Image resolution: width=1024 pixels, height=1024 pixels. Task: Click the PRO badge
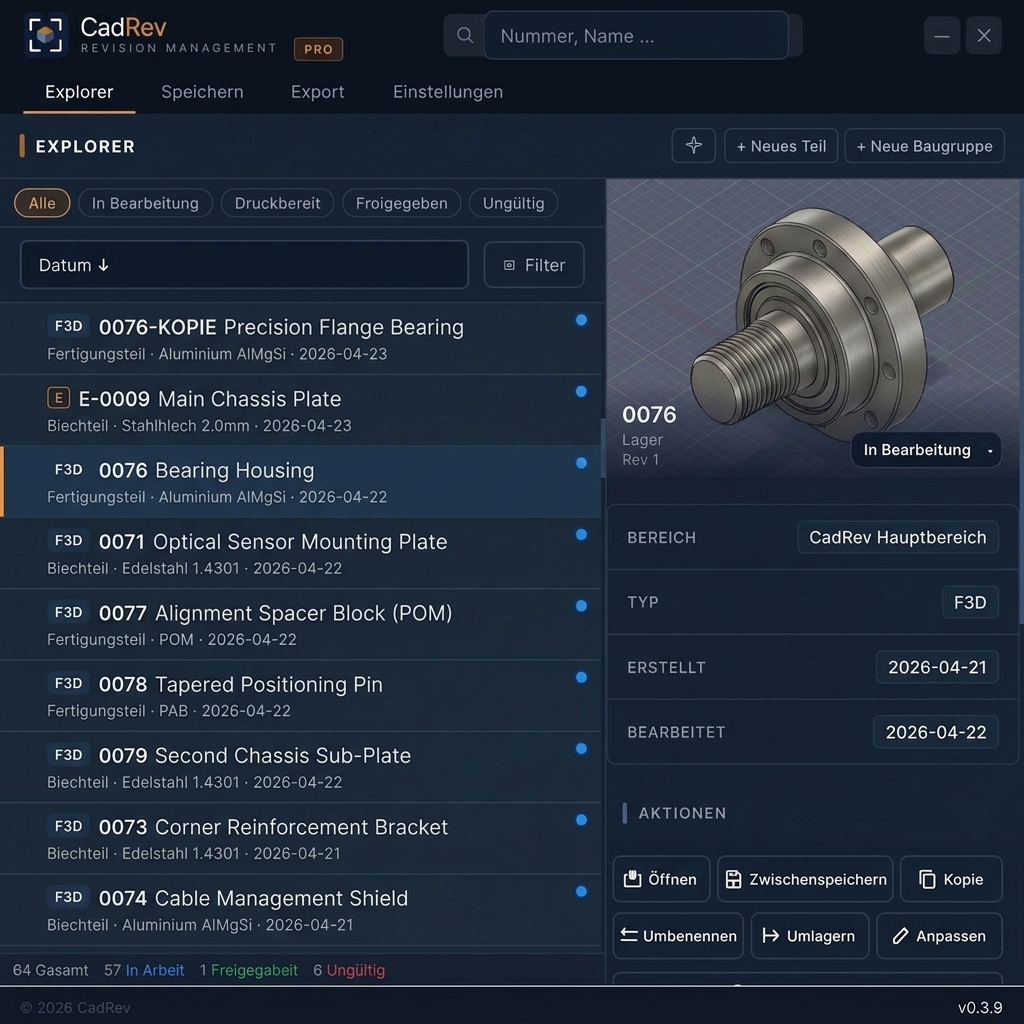(x=319, y=49)
